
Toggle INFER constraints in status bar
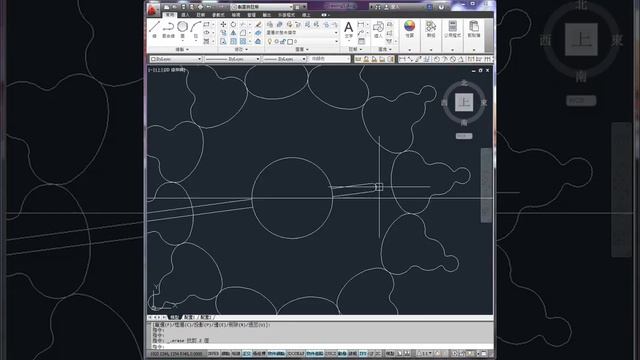tap(213, 353)
